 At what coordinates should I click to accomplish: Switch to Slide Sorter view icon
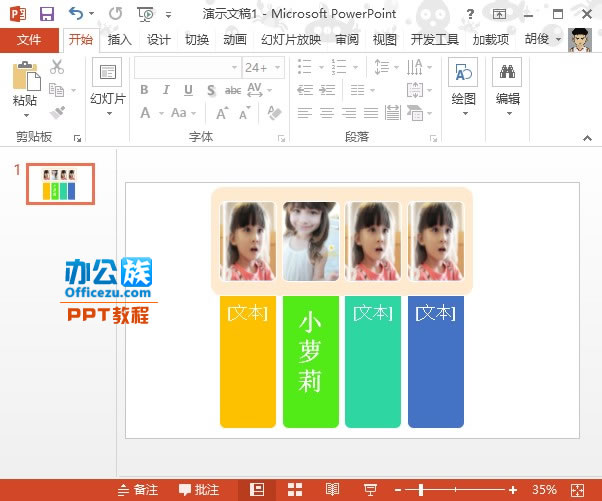tap(295, 489)
